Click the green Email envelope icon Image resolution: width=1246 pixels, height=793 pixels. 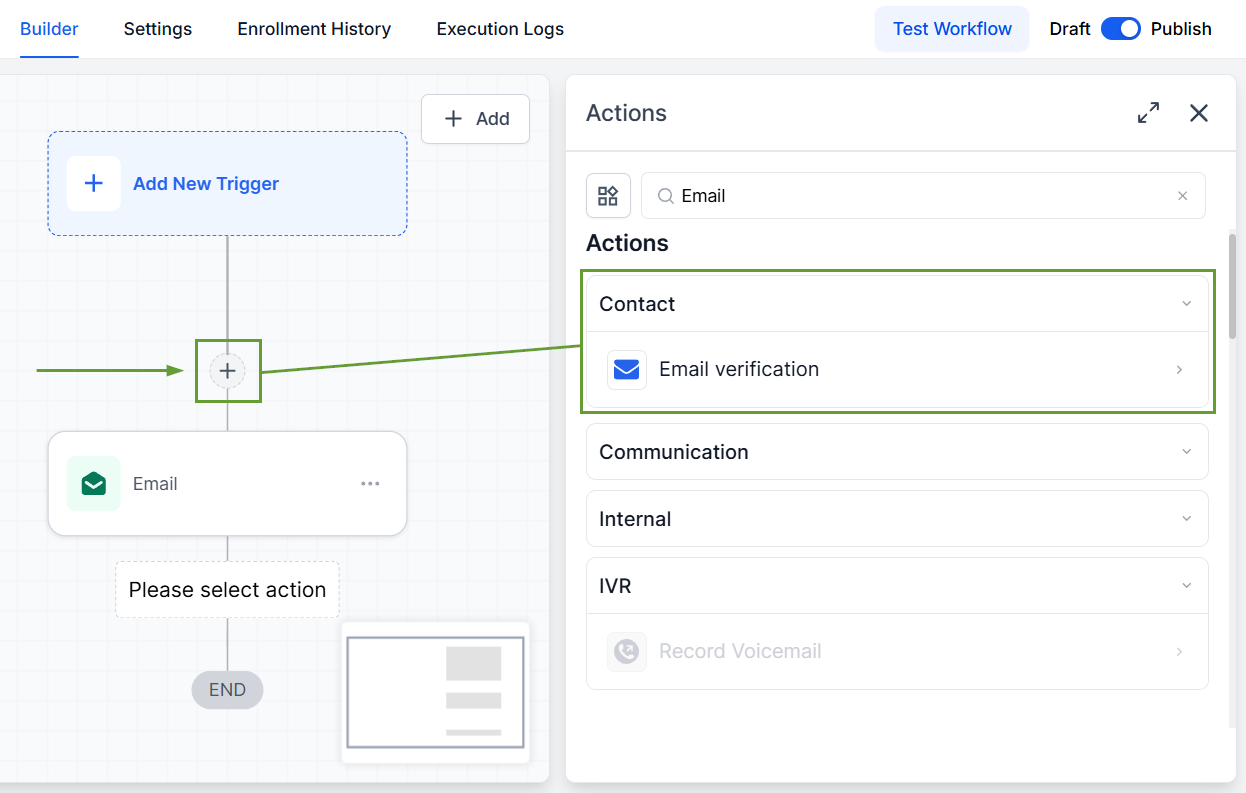point(94,484)
